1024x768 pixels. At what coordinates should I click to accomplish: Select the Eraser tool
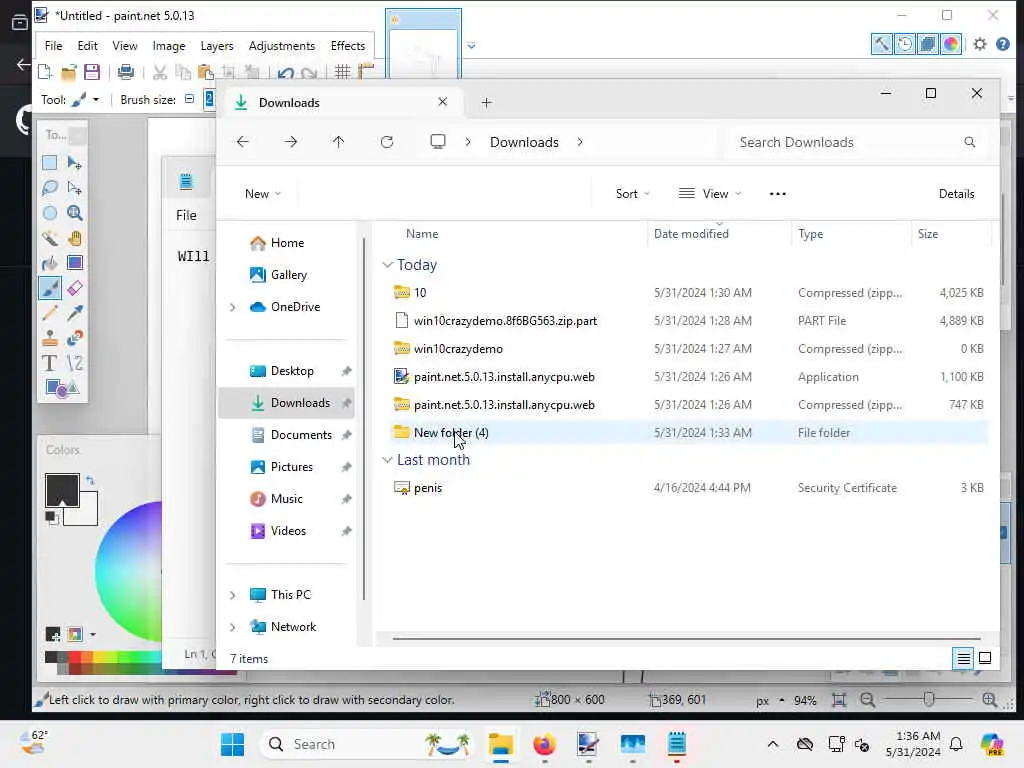click(74, 288)
